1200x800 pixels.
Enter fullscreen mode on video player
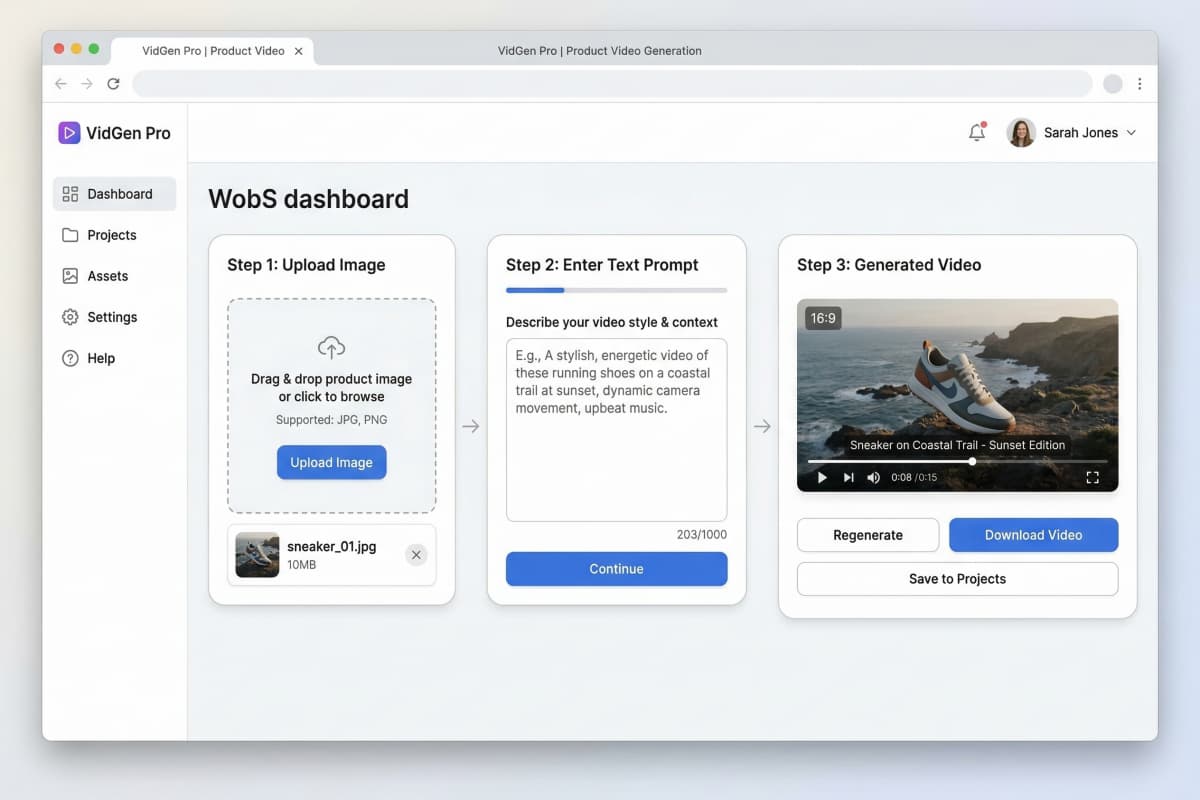point(1092,477)
